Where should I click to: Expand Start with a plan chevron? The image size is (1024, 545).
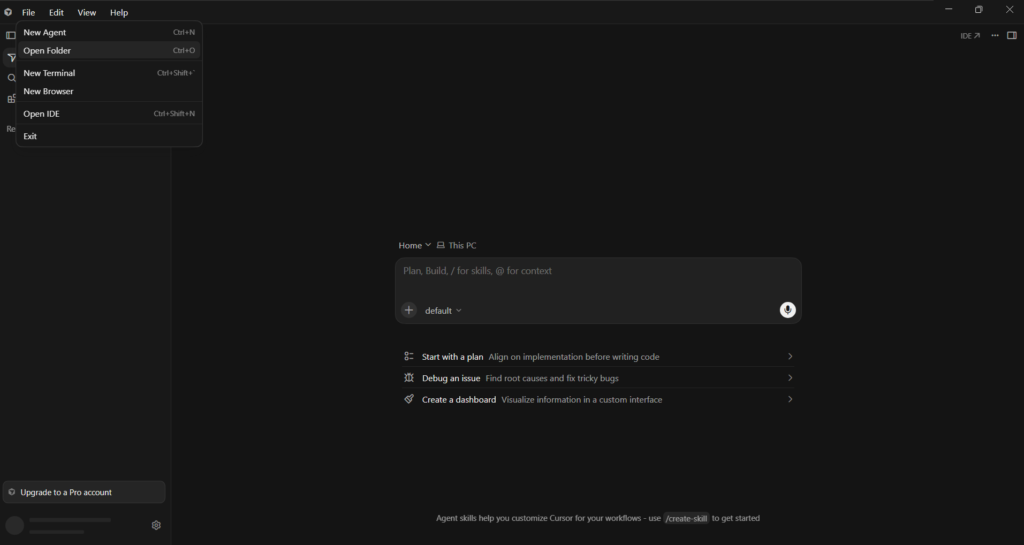790,356
